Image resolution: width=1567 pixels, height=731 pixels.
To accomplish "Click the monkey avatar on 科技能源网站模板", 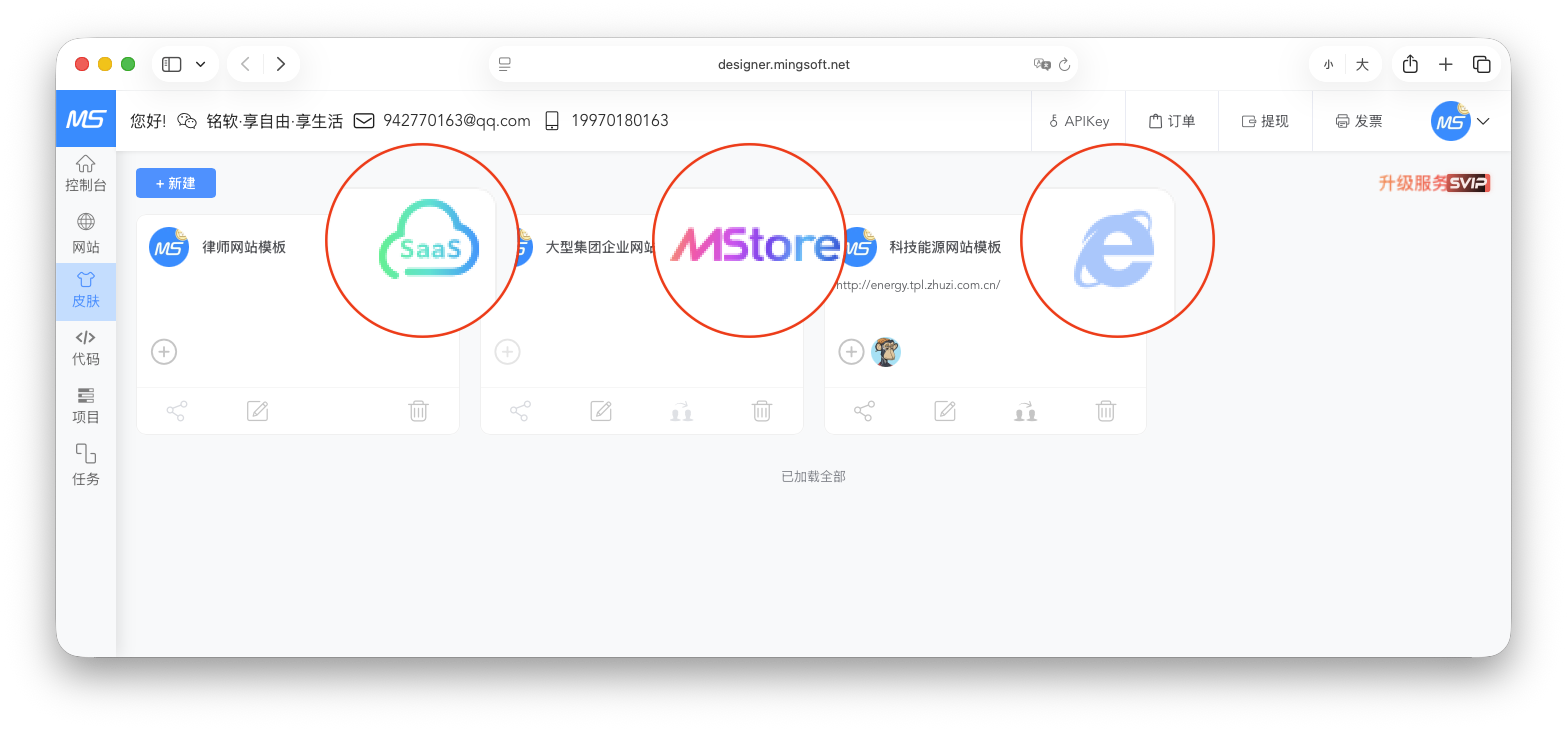I will [x=886, y=352].
